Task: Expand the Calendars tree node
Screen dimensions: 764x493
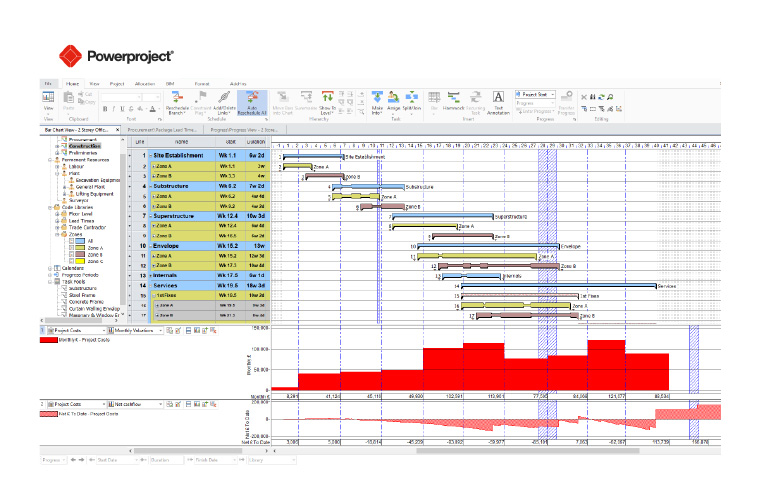Action: (x=50, y=268)
